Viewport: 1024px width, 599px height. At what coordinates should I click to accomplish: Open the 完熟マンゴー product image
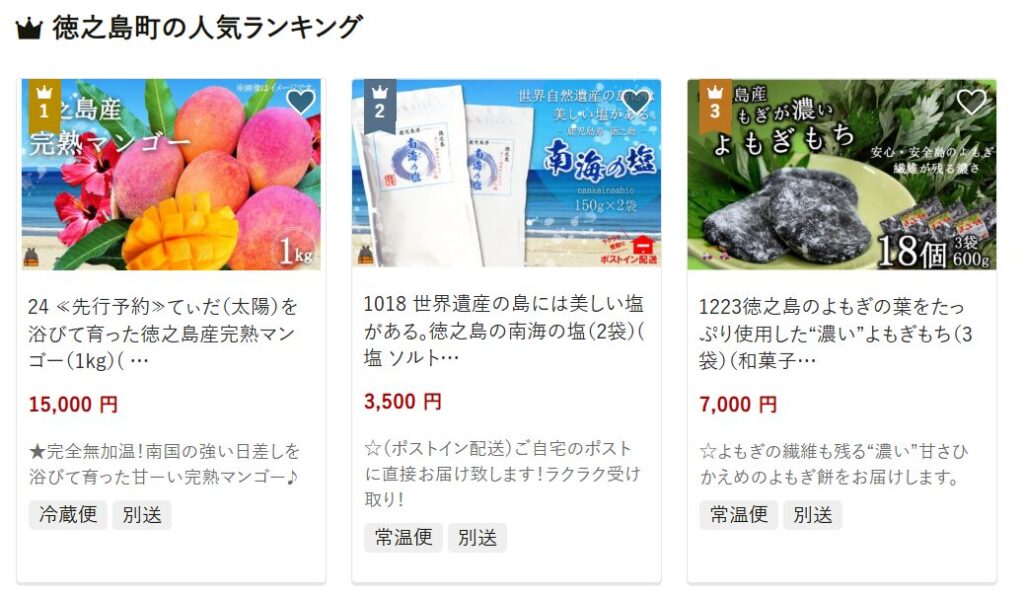[171, 174]
